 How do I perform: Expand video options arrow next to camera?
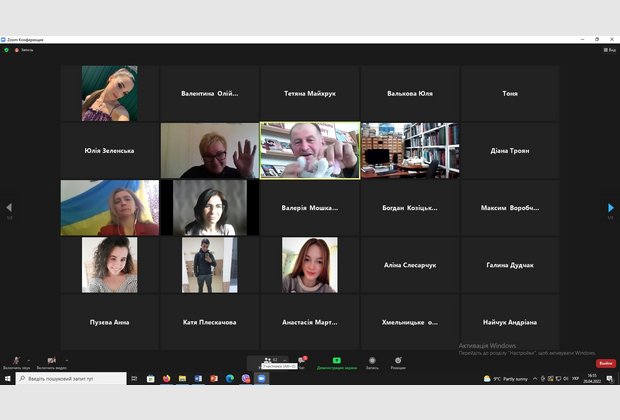click(67, 359)
